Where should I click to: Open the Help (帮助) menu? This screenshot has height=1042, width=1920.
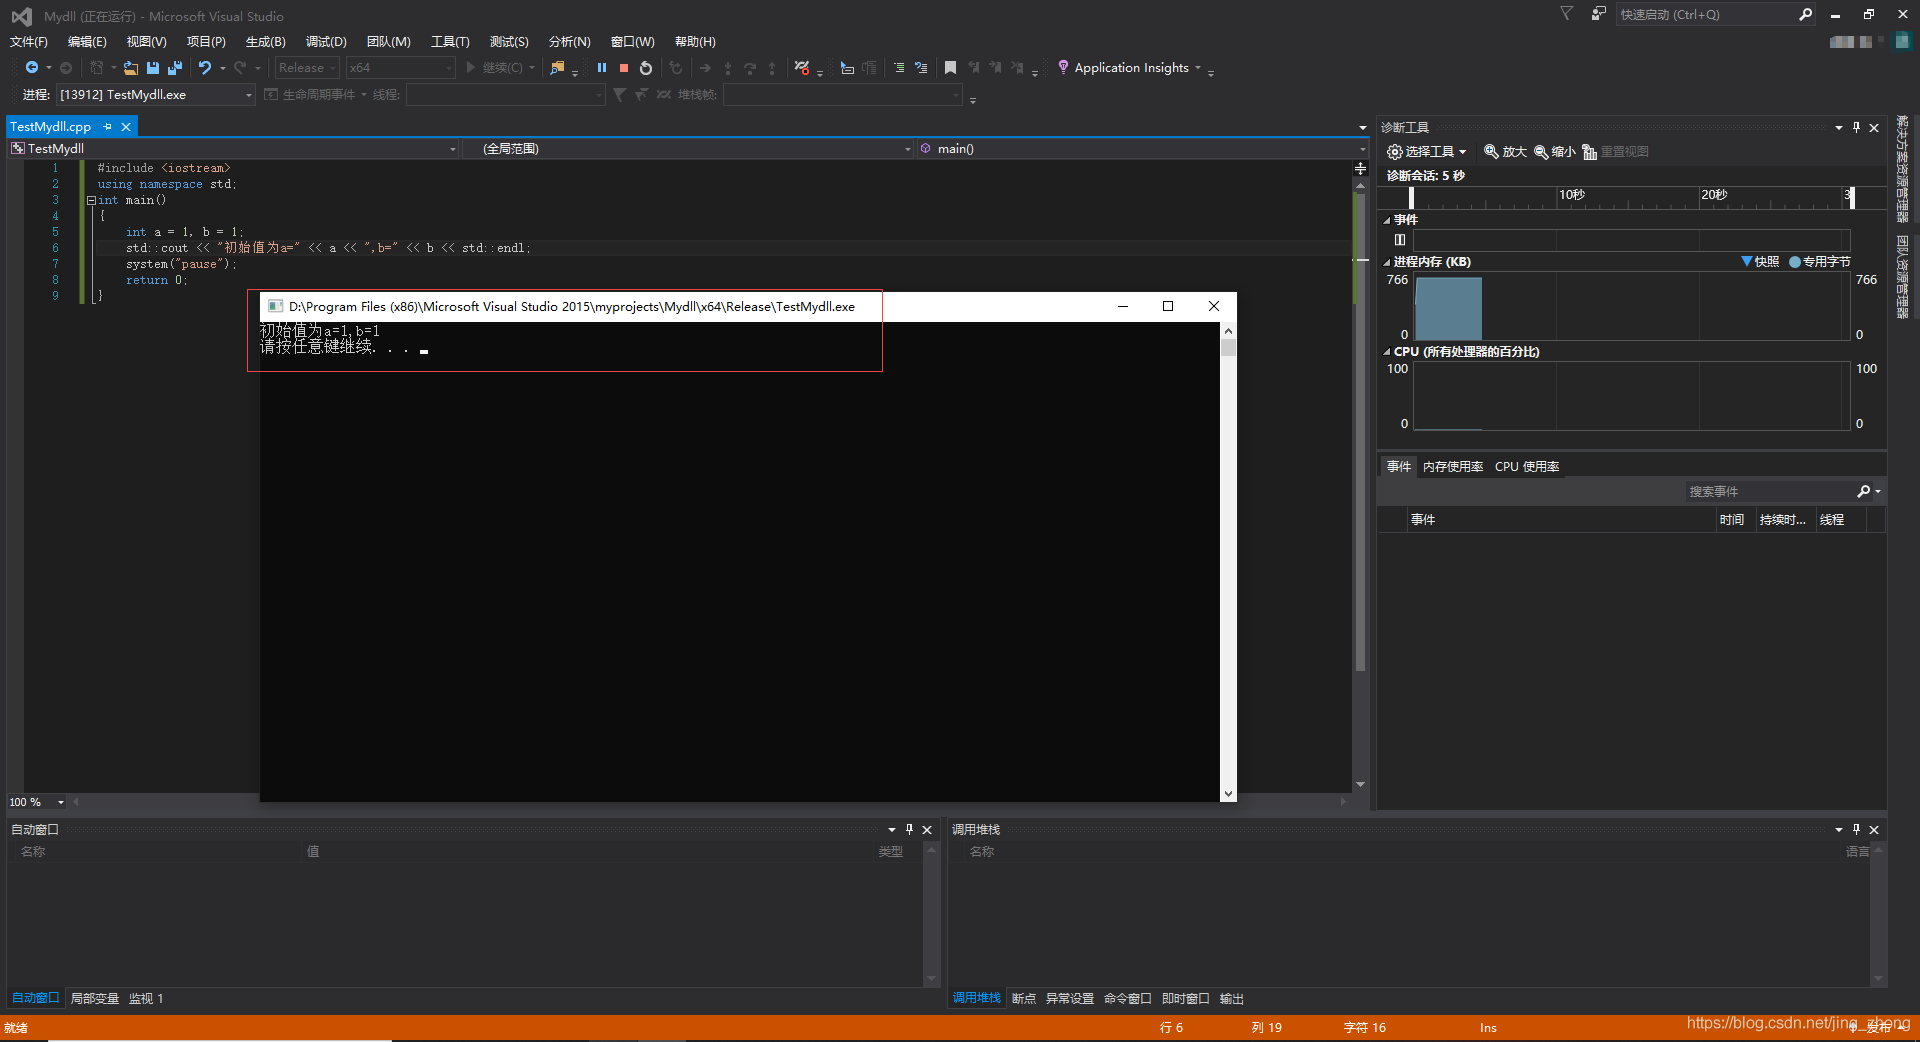(x=695, y=41)
